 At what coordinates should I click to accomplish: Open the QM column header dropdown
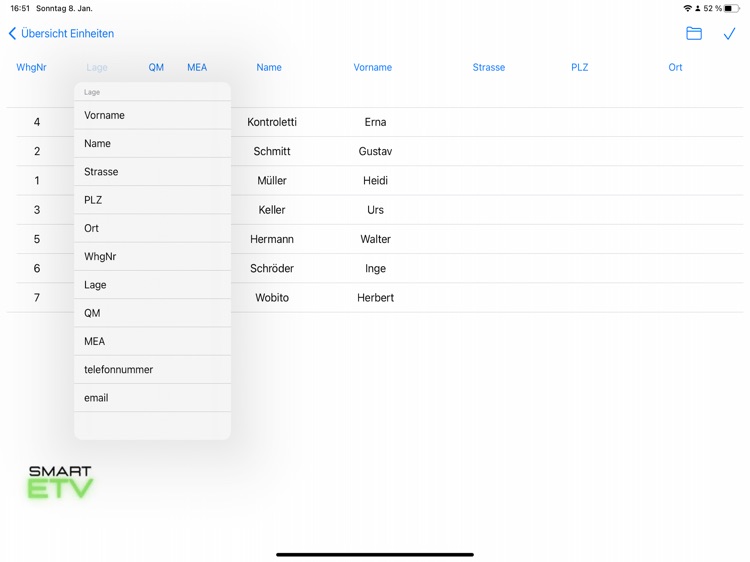(x=156, y=67)
